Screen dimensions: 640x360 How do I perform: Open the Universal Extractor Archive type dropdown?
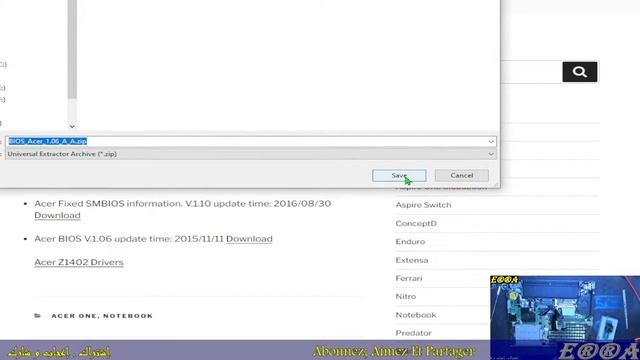click(x=251, y=154)
